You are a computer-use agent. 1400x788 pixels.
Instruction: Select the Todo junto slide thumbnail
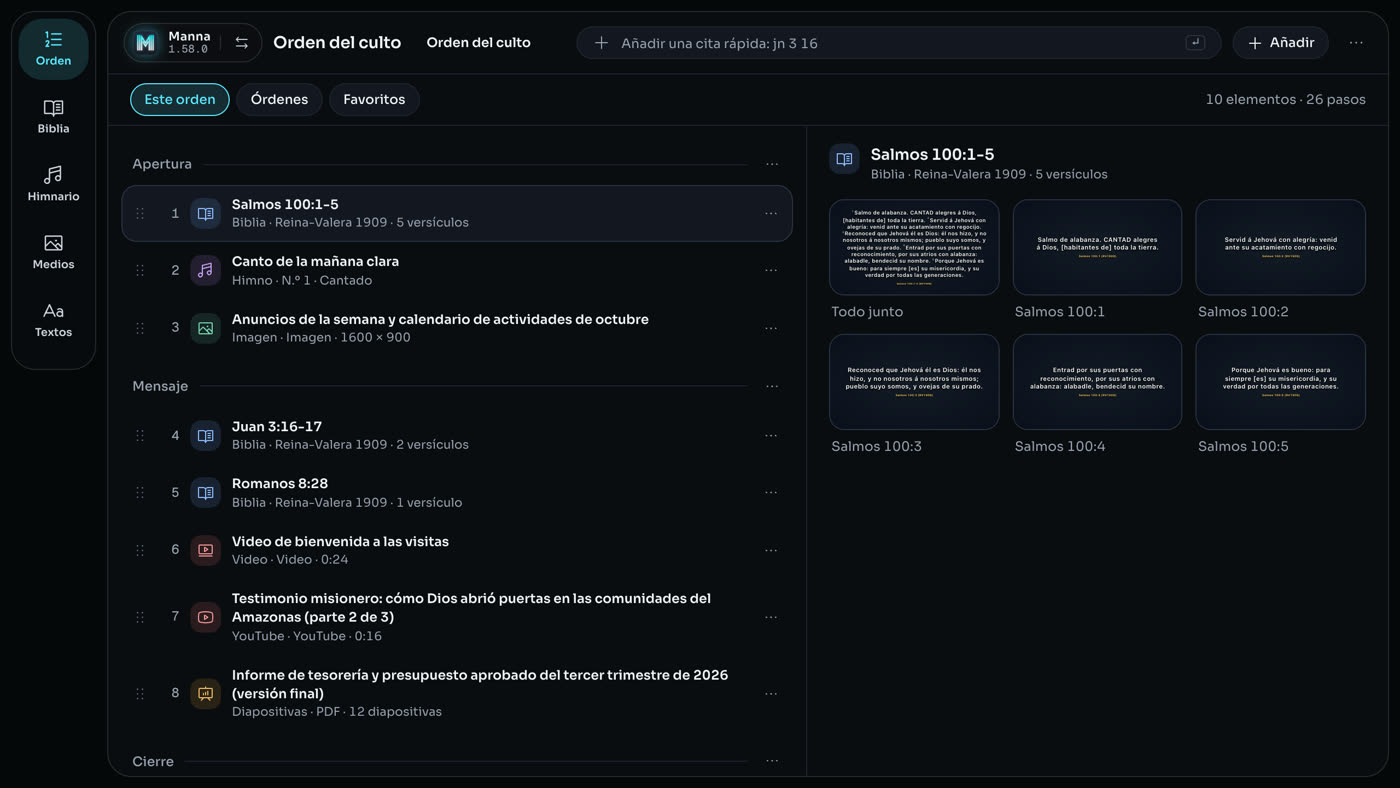(914, 247)
